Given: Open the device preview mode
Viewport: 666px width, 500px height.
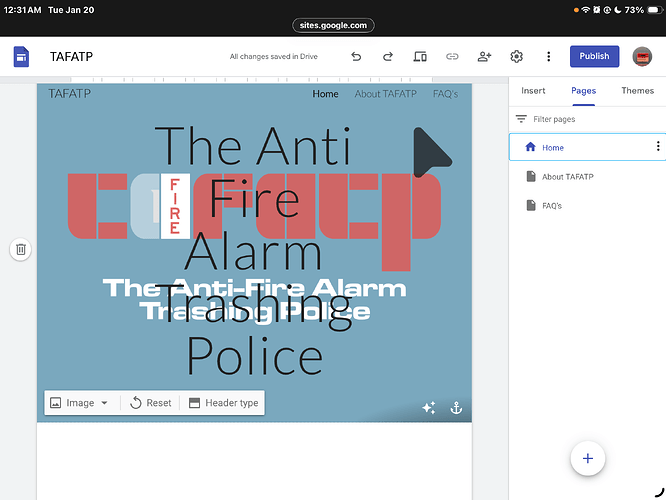Looking at the screenshot, I should coord(420,57).
